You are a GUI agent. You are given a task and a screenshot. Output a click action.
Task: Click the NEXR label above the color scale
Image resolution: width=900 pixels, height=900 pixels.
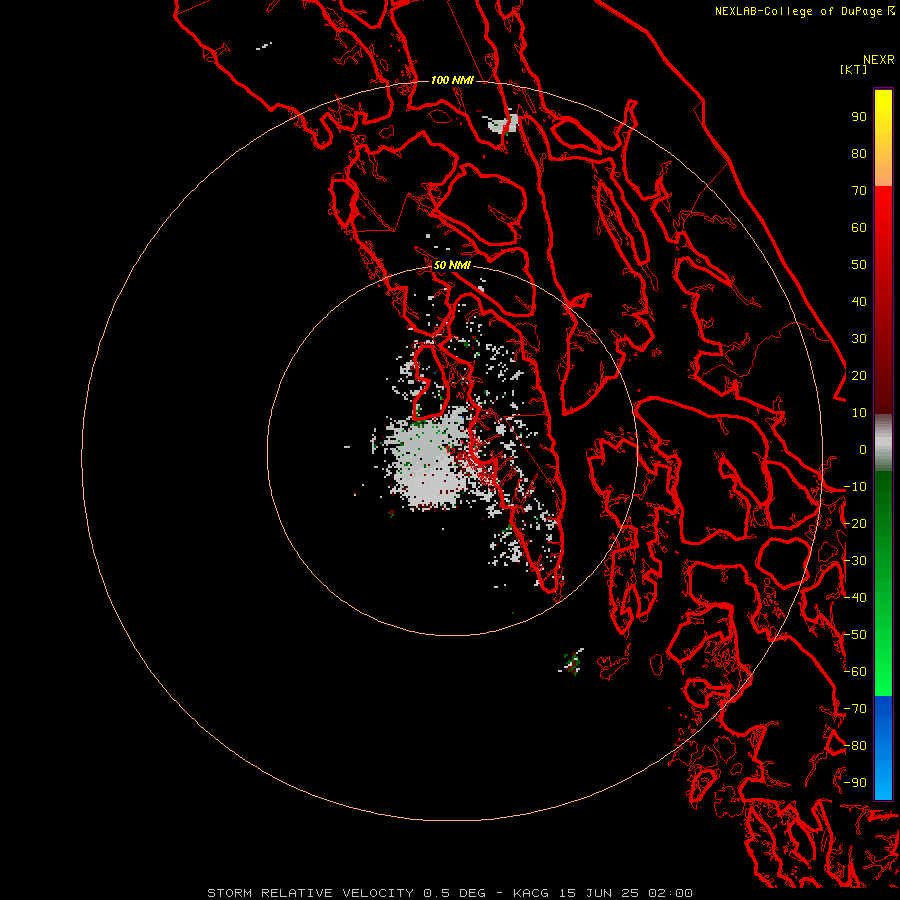pyautogui.click(x=879, y=60)
